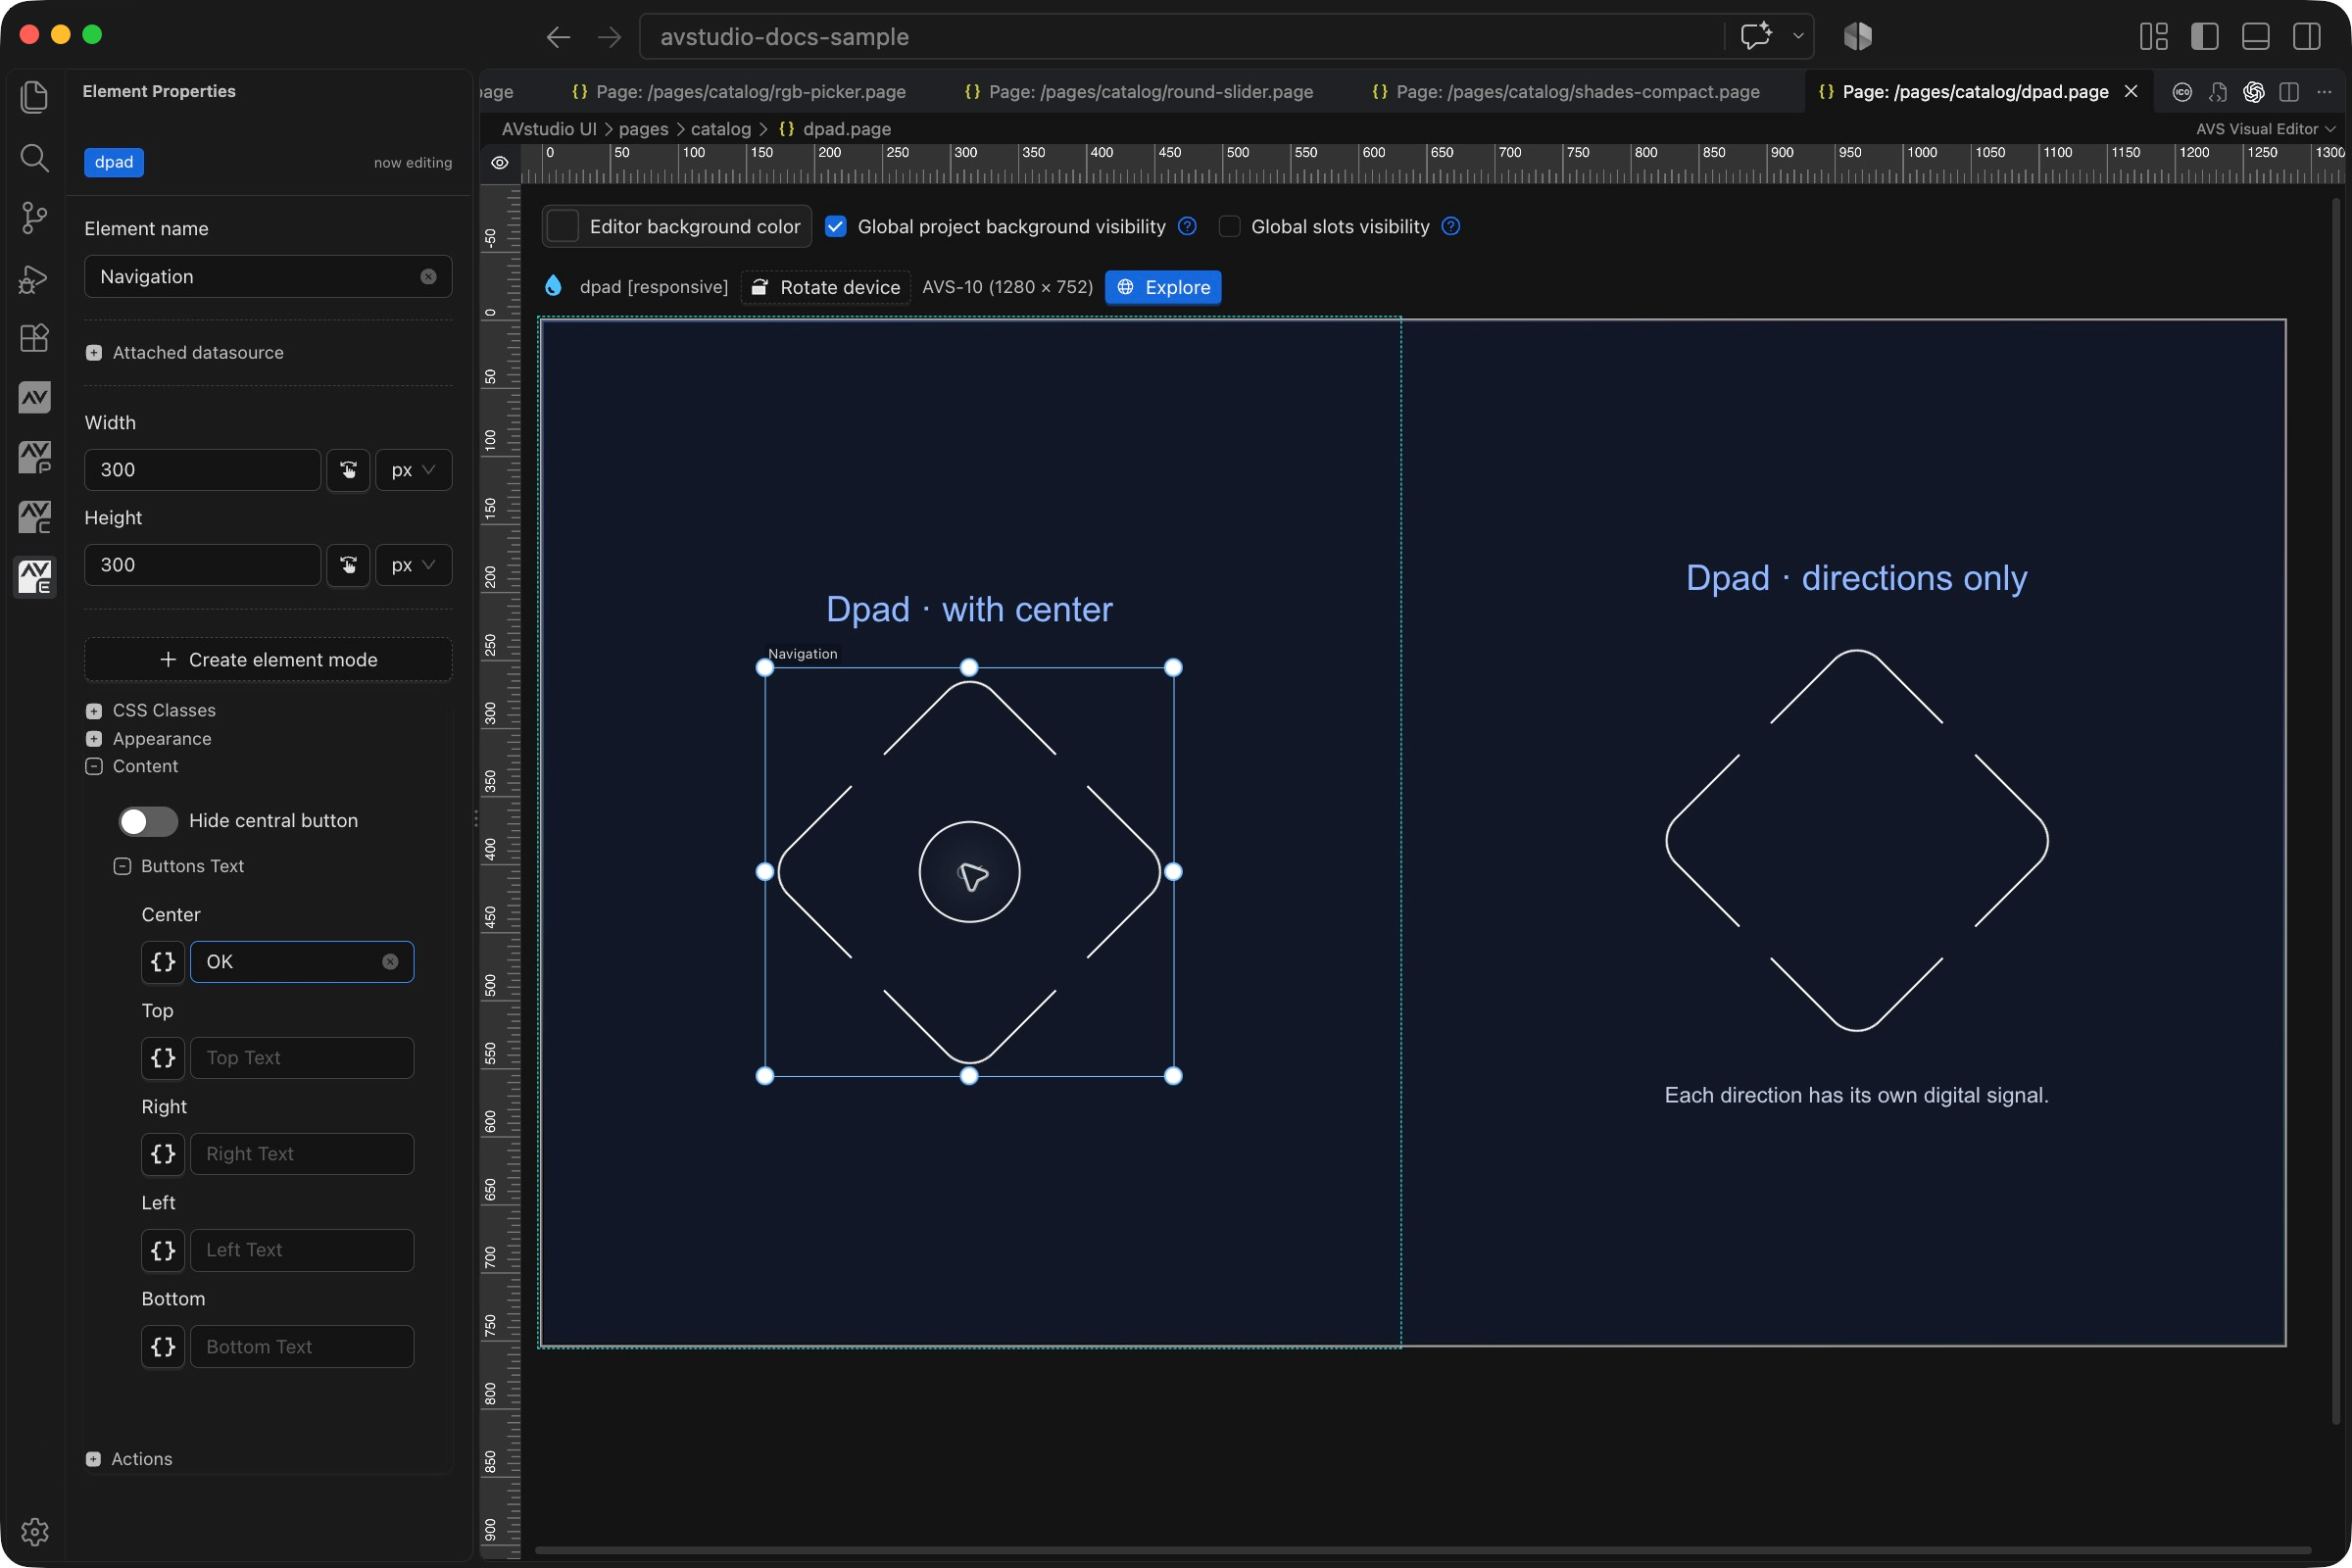Switch to the round-slider.page tab

click(1139, 92)
